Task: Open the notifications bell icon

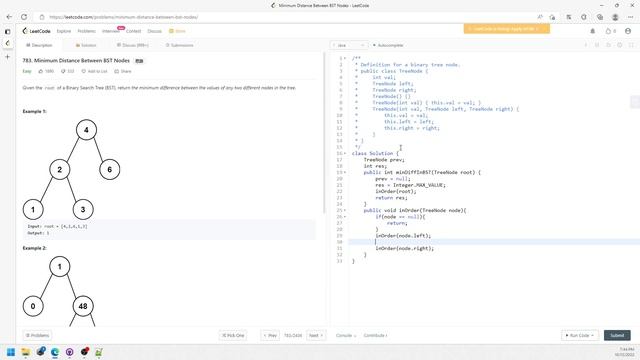Action: point(593,31)
